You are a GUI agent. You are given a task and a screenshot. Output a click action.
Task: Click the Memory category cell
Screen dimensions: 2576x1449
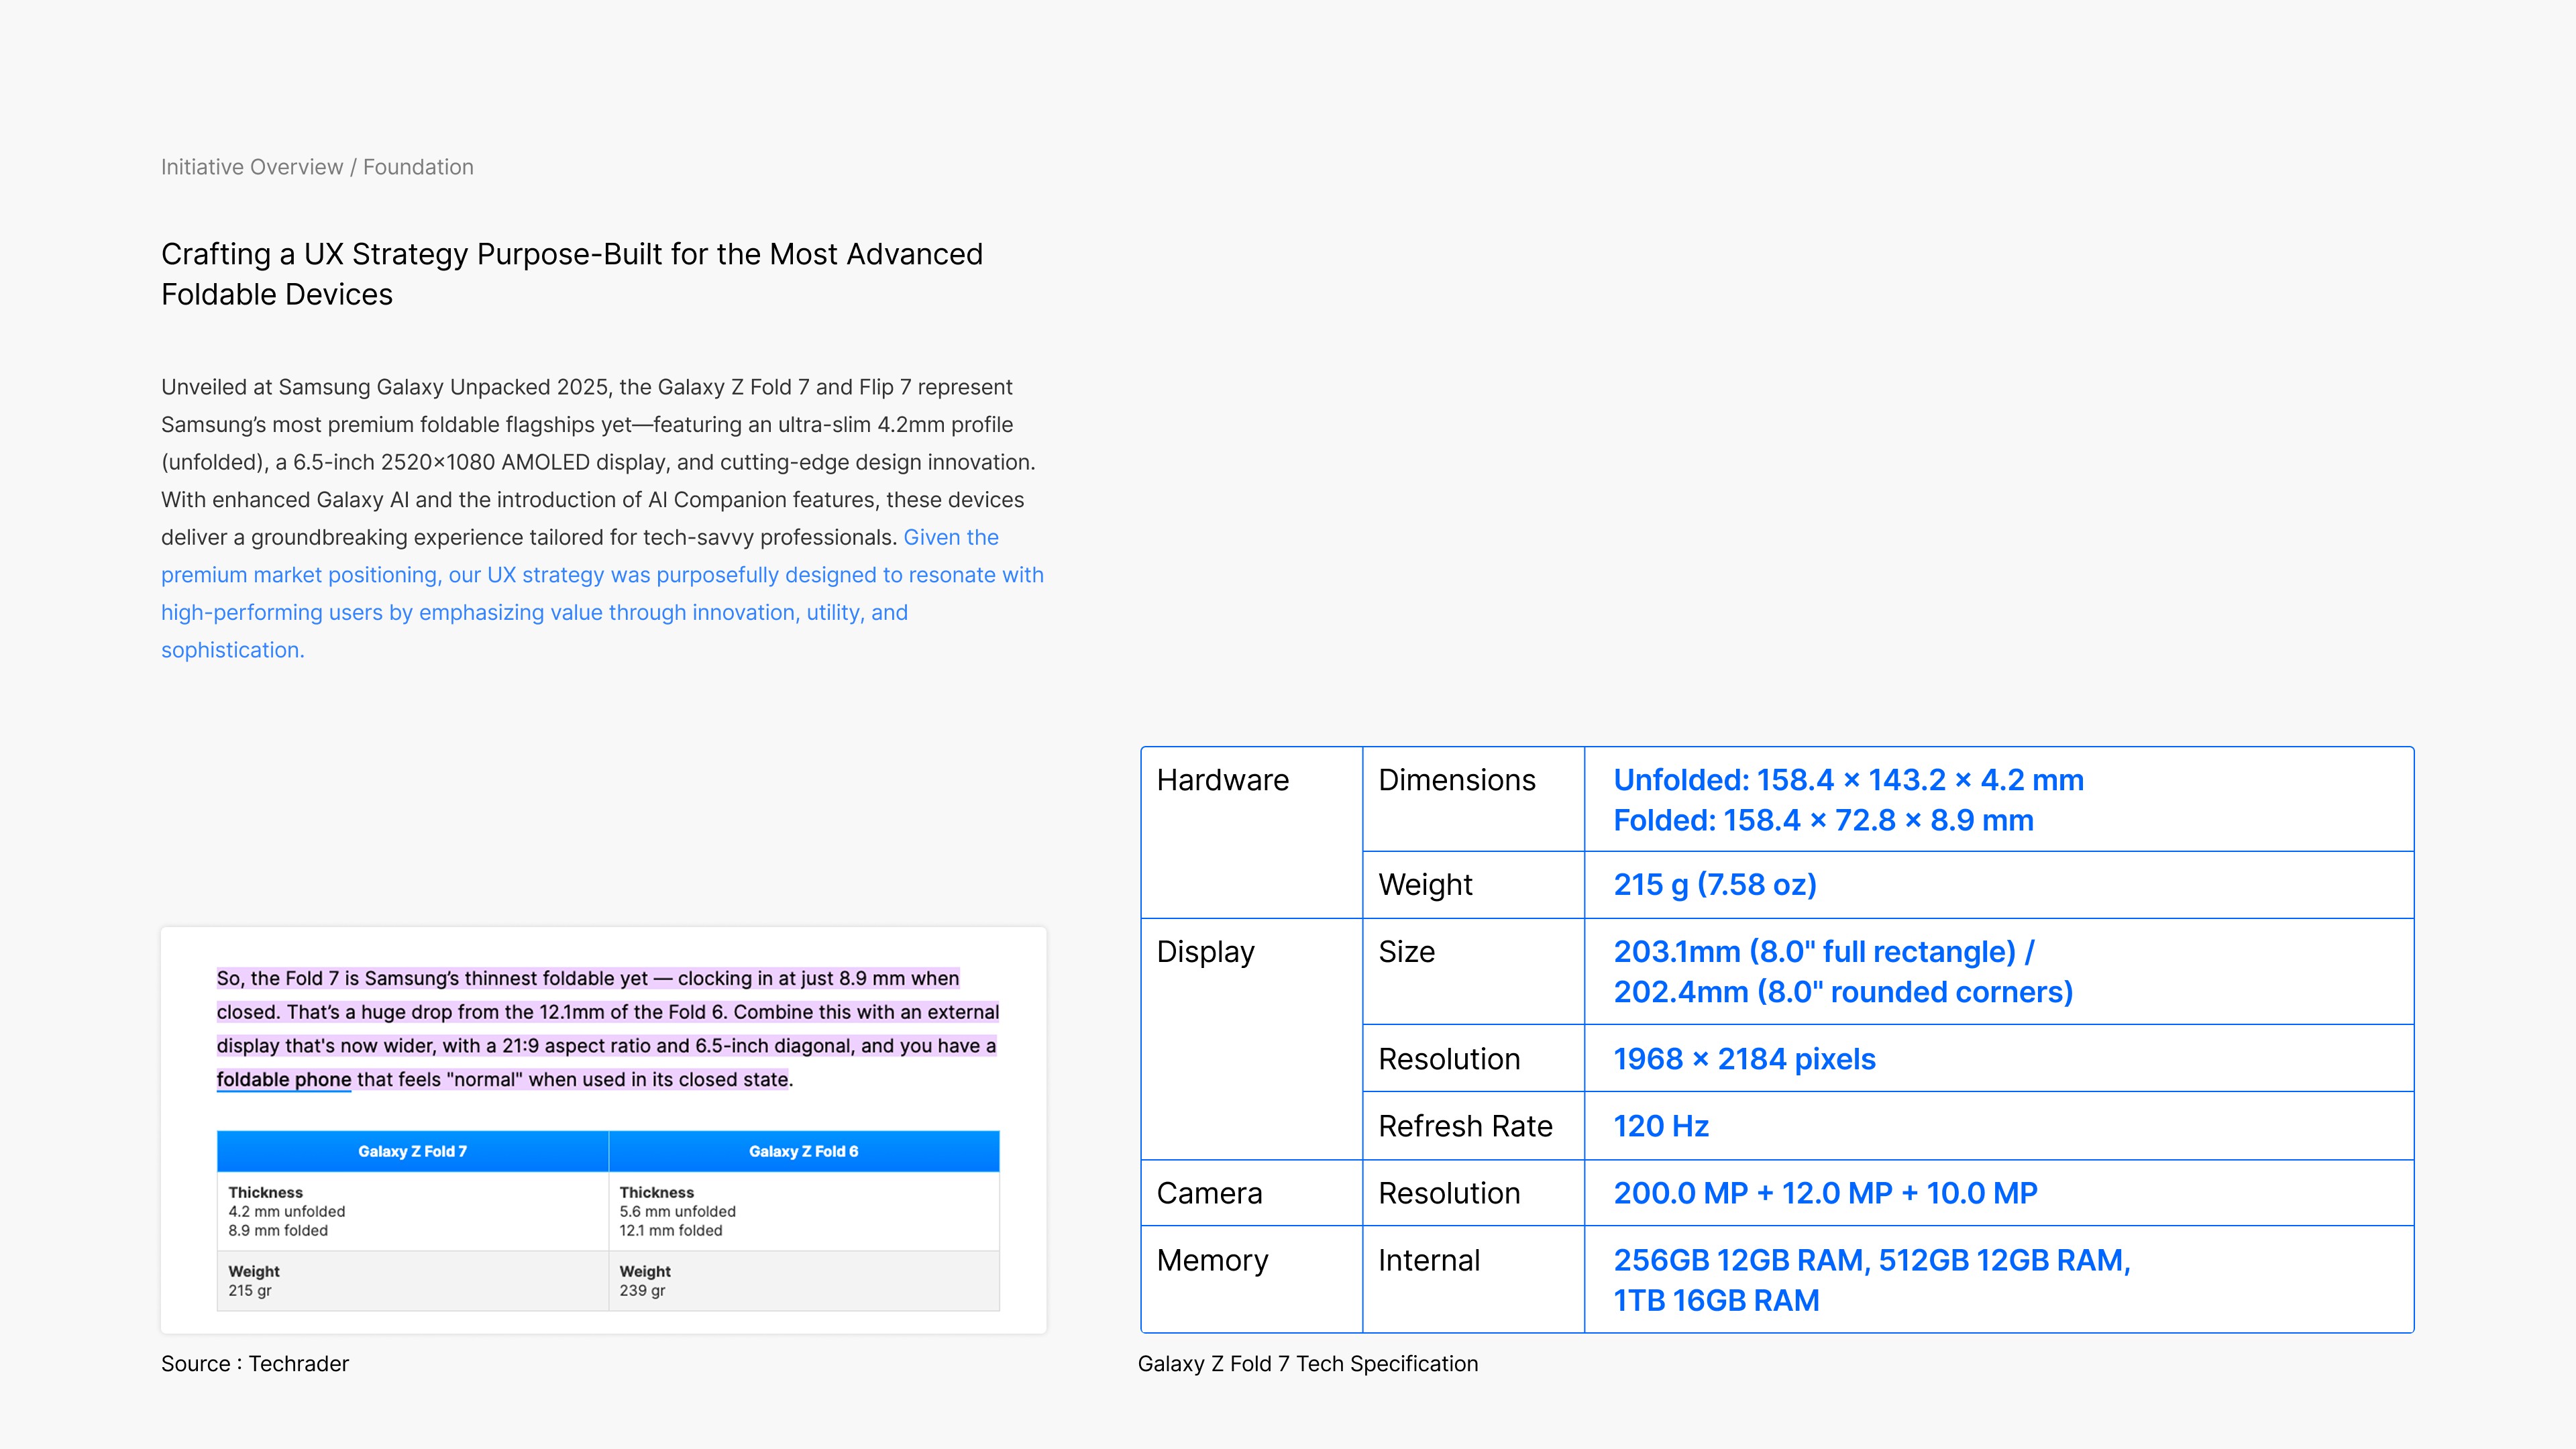click(1212, 1260)
